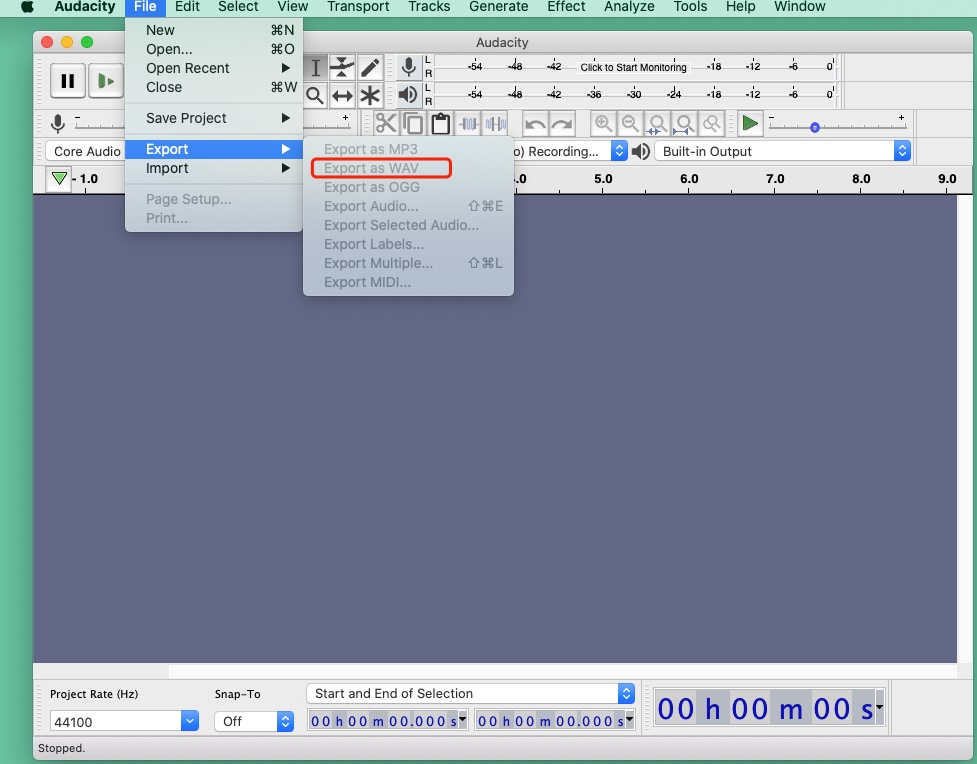
Task: Select the Selection (I-beam) tool
Action: pos(316,67)
